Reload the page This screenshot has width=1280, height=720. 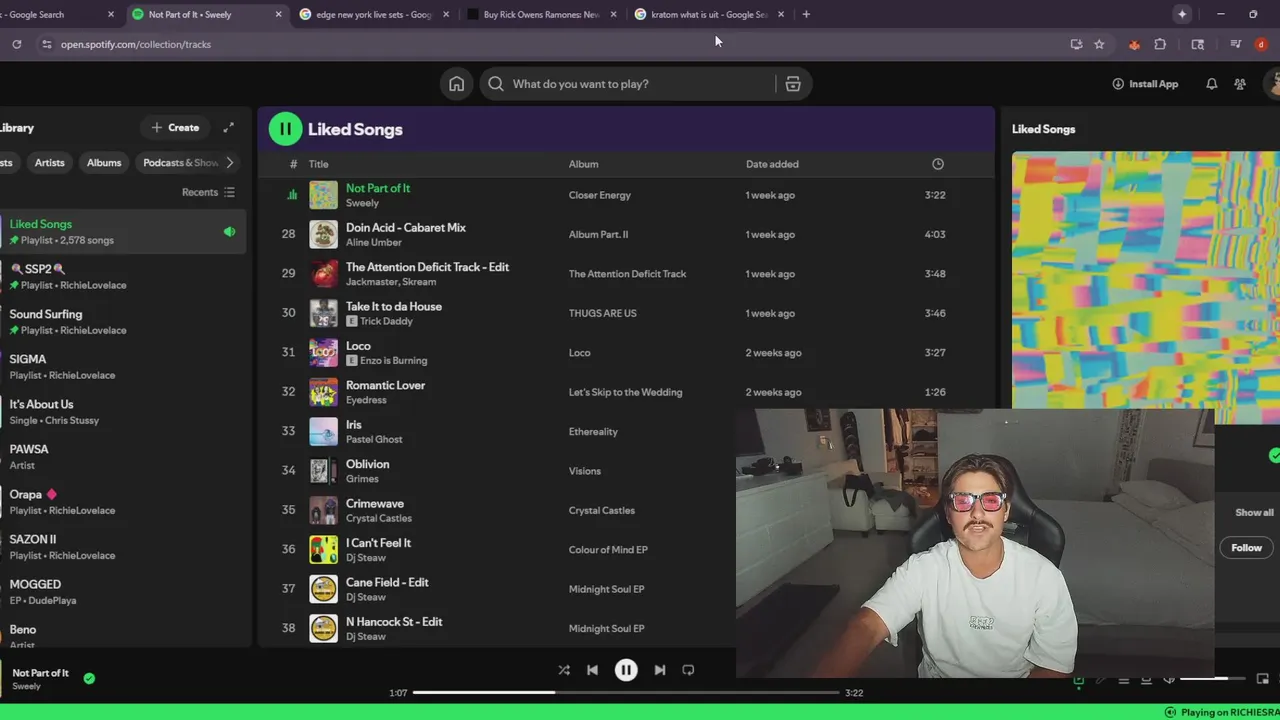17,44
